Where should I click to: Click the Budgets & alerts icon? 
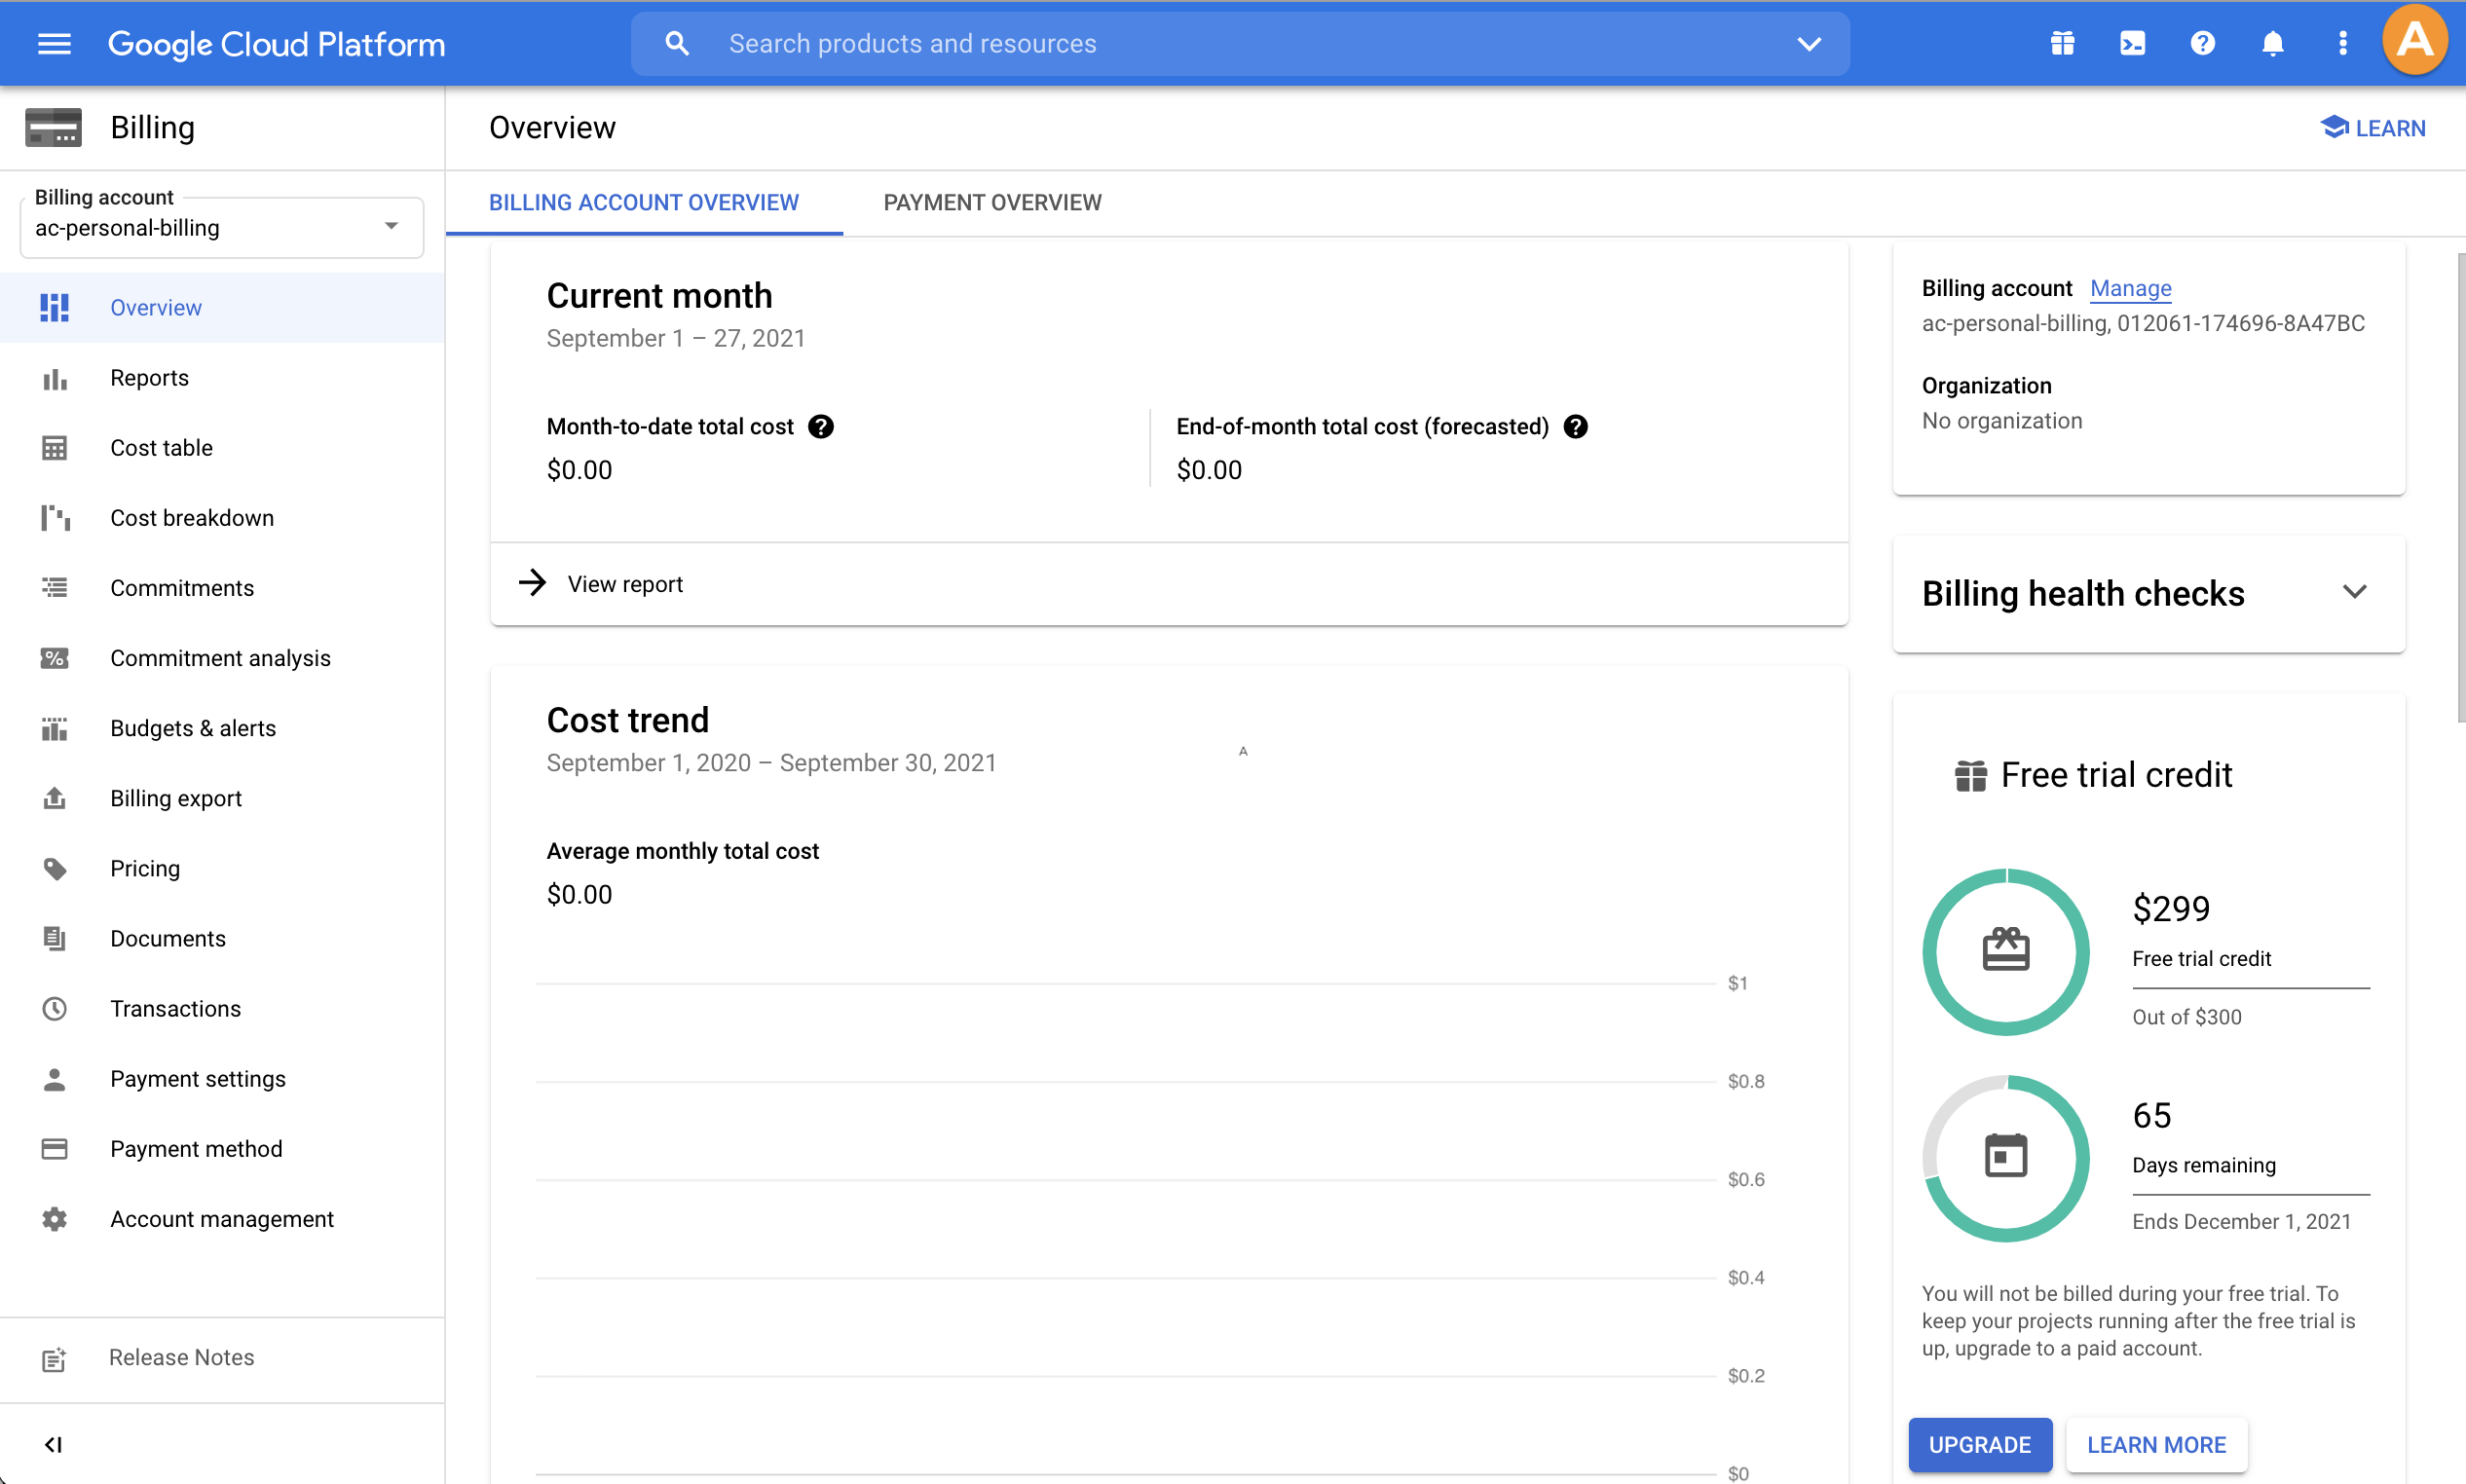(x=54, y=728)
